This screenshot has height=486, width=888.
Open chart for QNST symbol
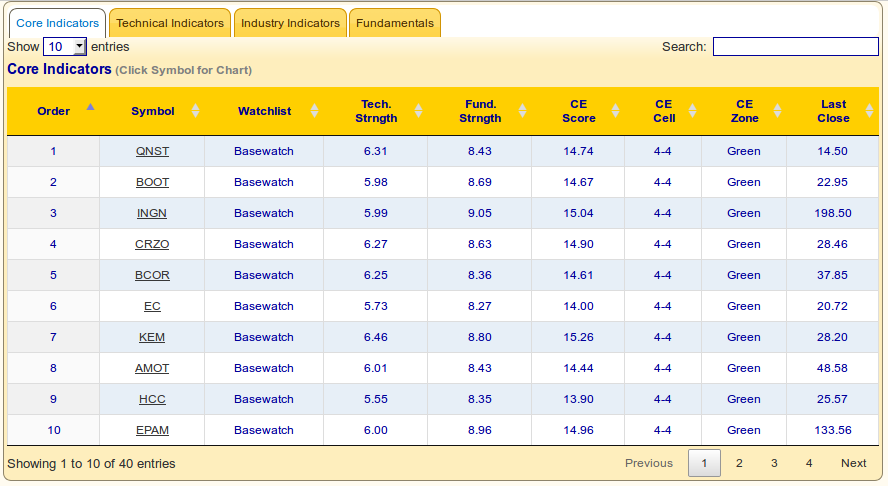click(152, 151)
